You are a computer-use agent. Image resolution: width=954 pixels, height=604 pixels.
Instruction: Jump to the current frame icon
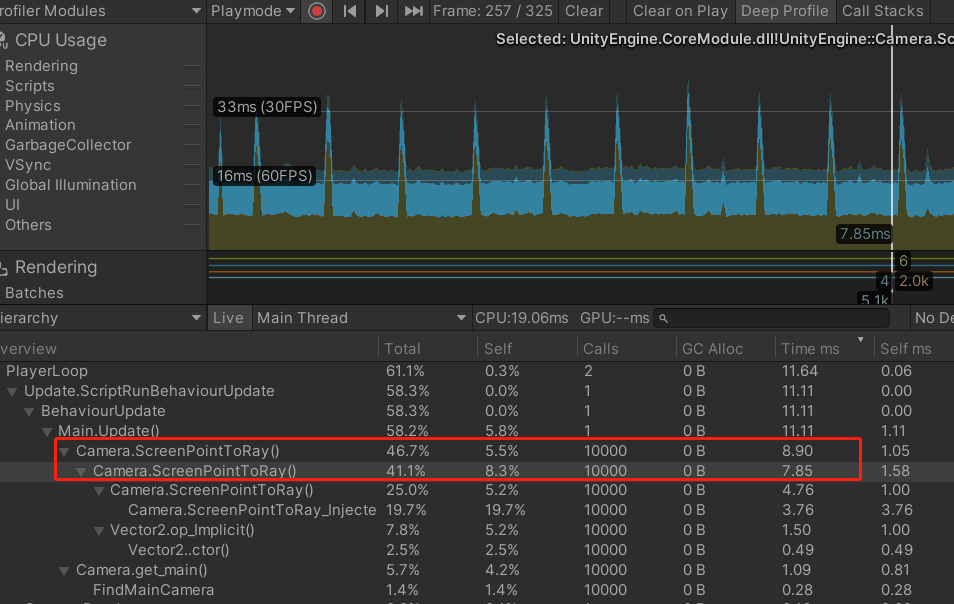pos(414,11)
